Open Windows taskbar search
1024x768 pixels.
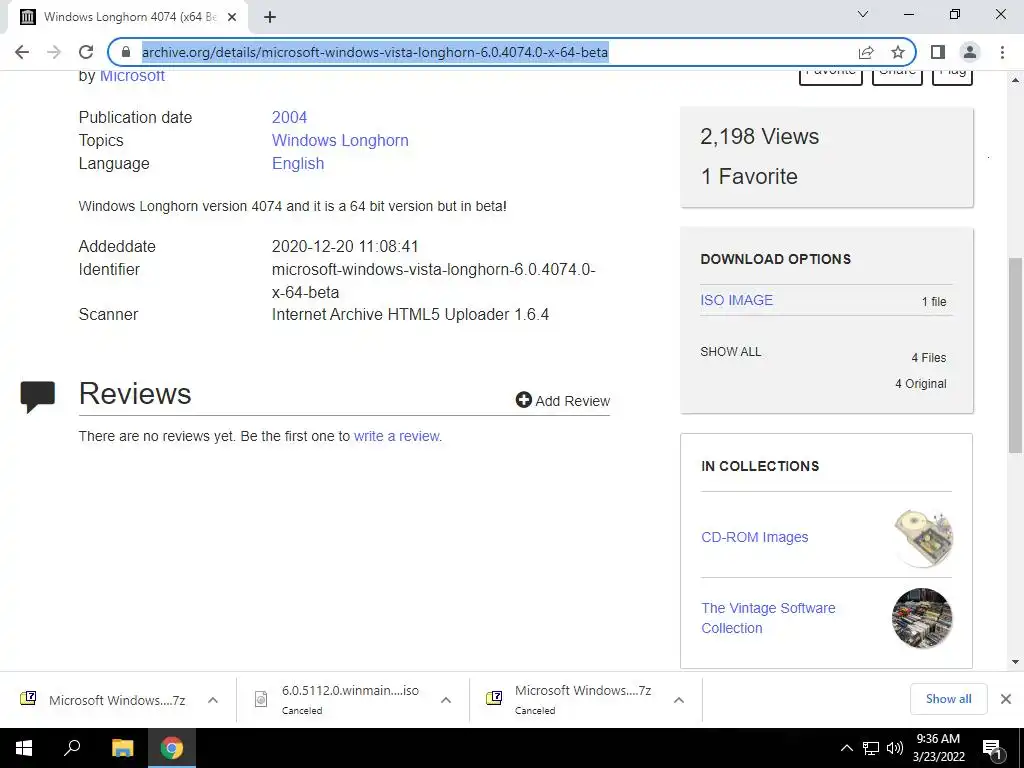pyautogui.click(x=72, y=748)
